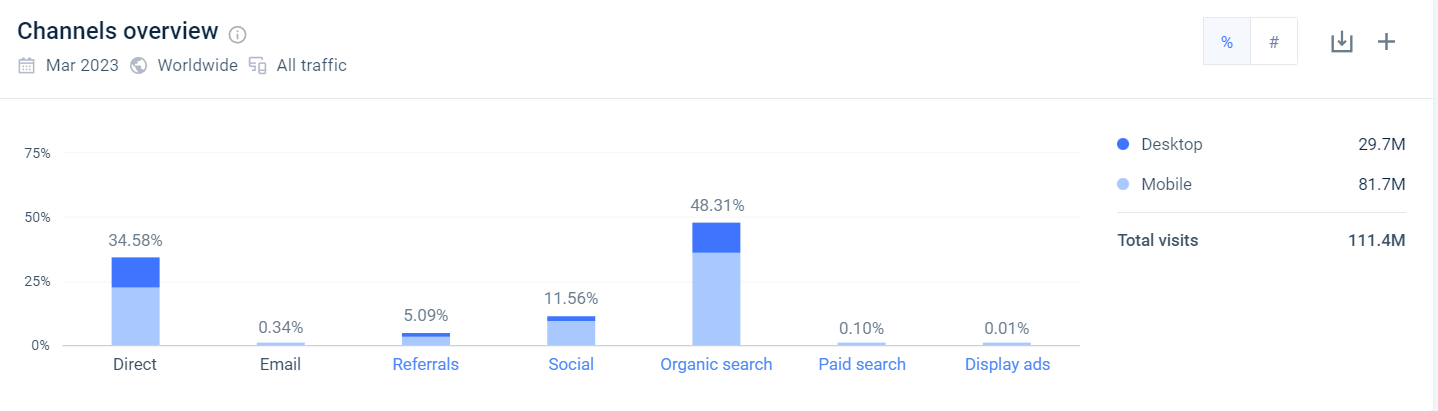
Task: Open the Display ads channel link
Action: [1007, 364]
